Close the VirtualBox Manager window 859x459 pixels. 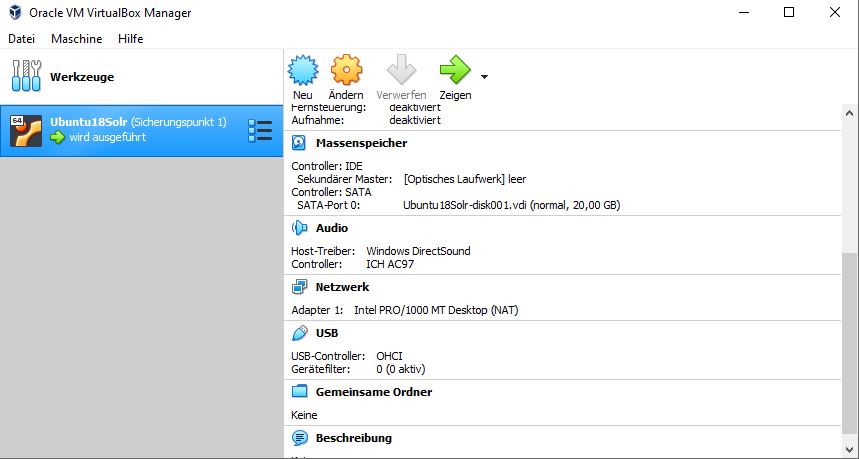click(835, 12)
